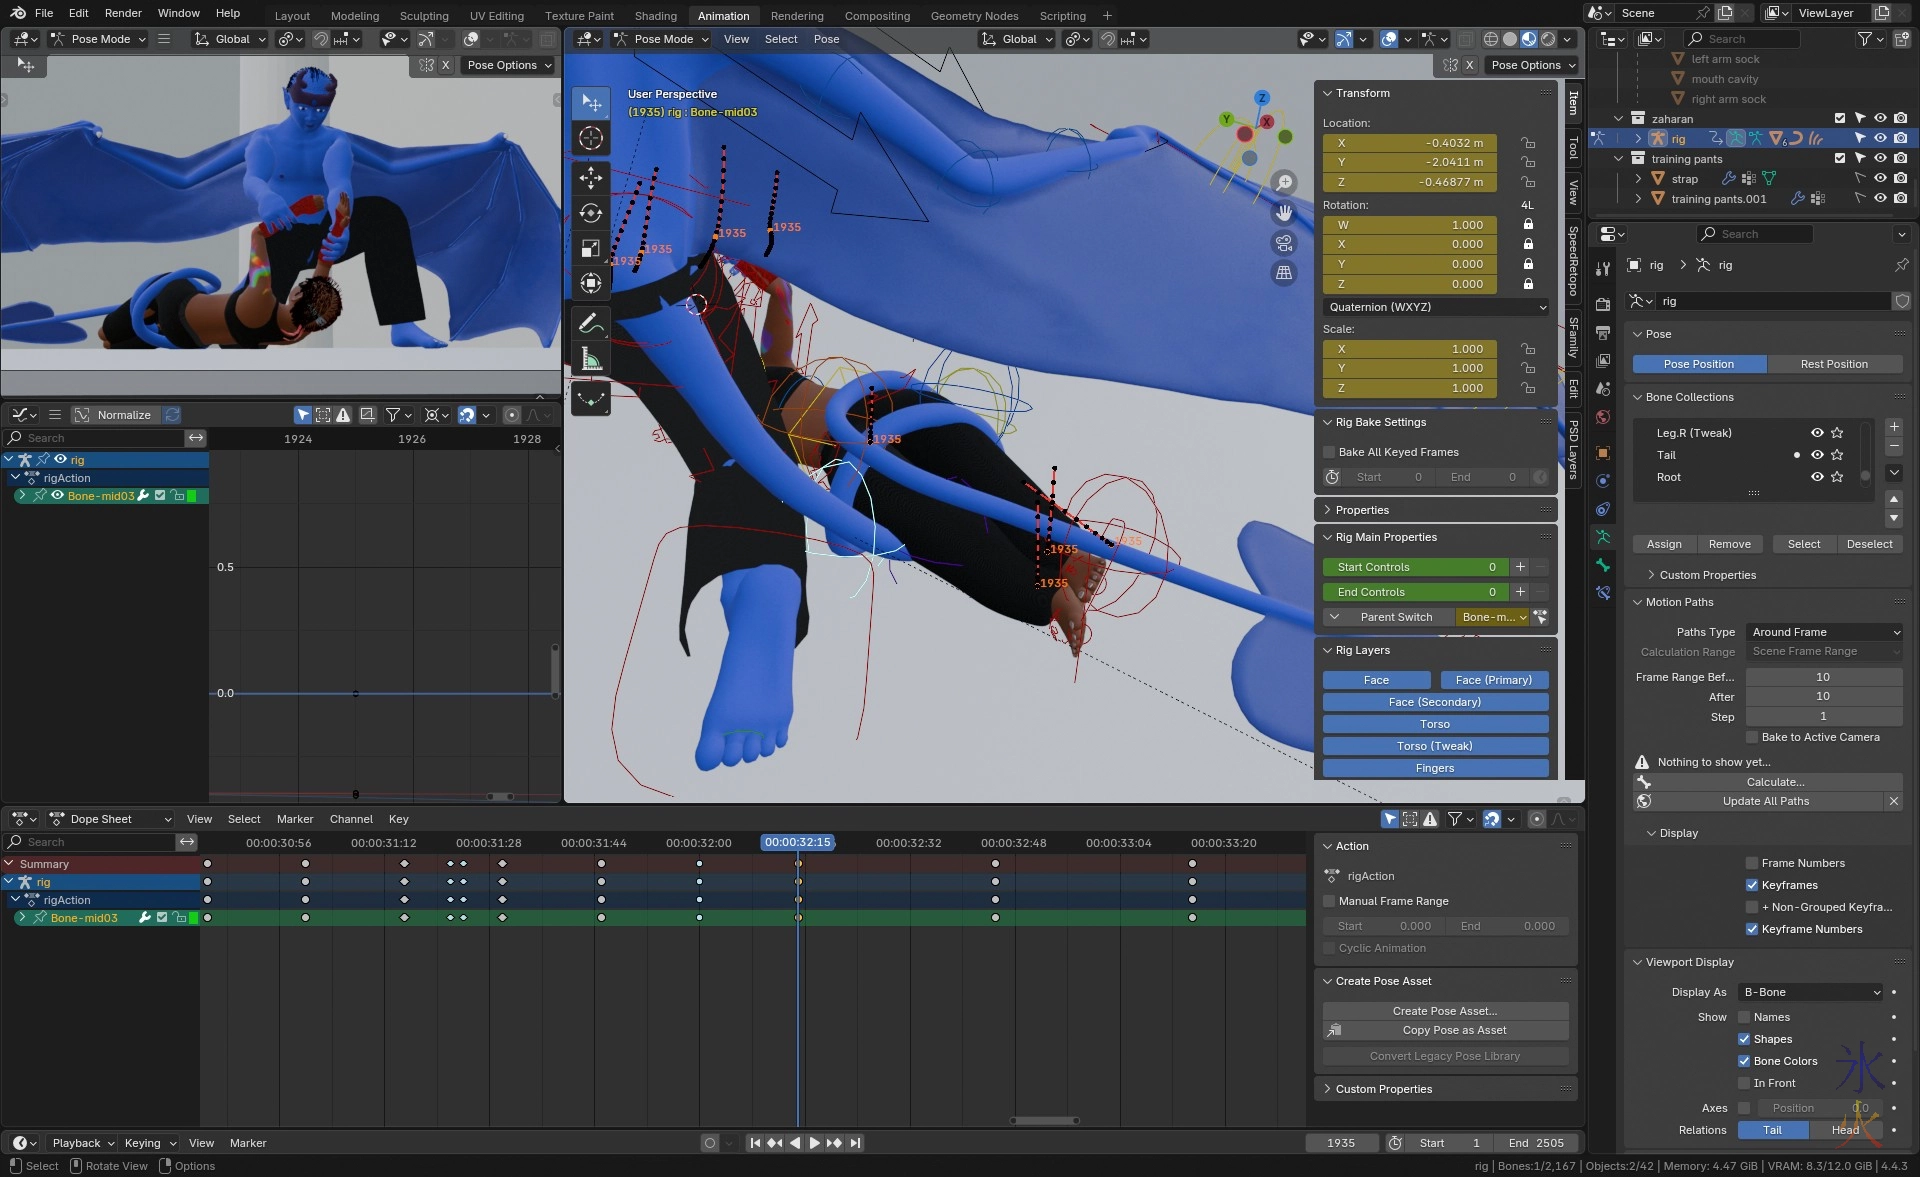Screen dimensions: 1920x1177
Task: Enable Bake All Keyed Frames checkbox
Action: (x=1330, y=452)
